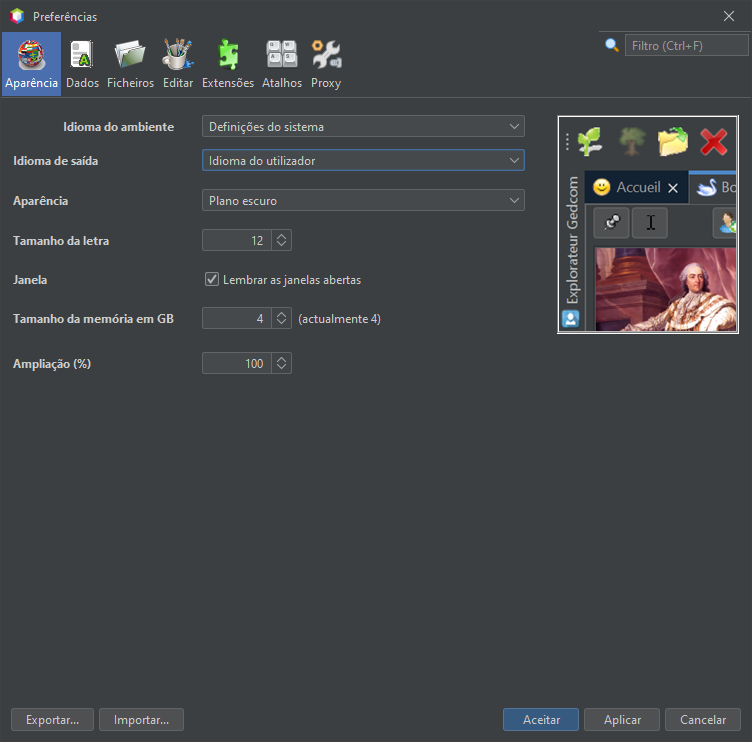
Task: Click the Ampliação (%) stepper arrows
Action: coord(282,364)
